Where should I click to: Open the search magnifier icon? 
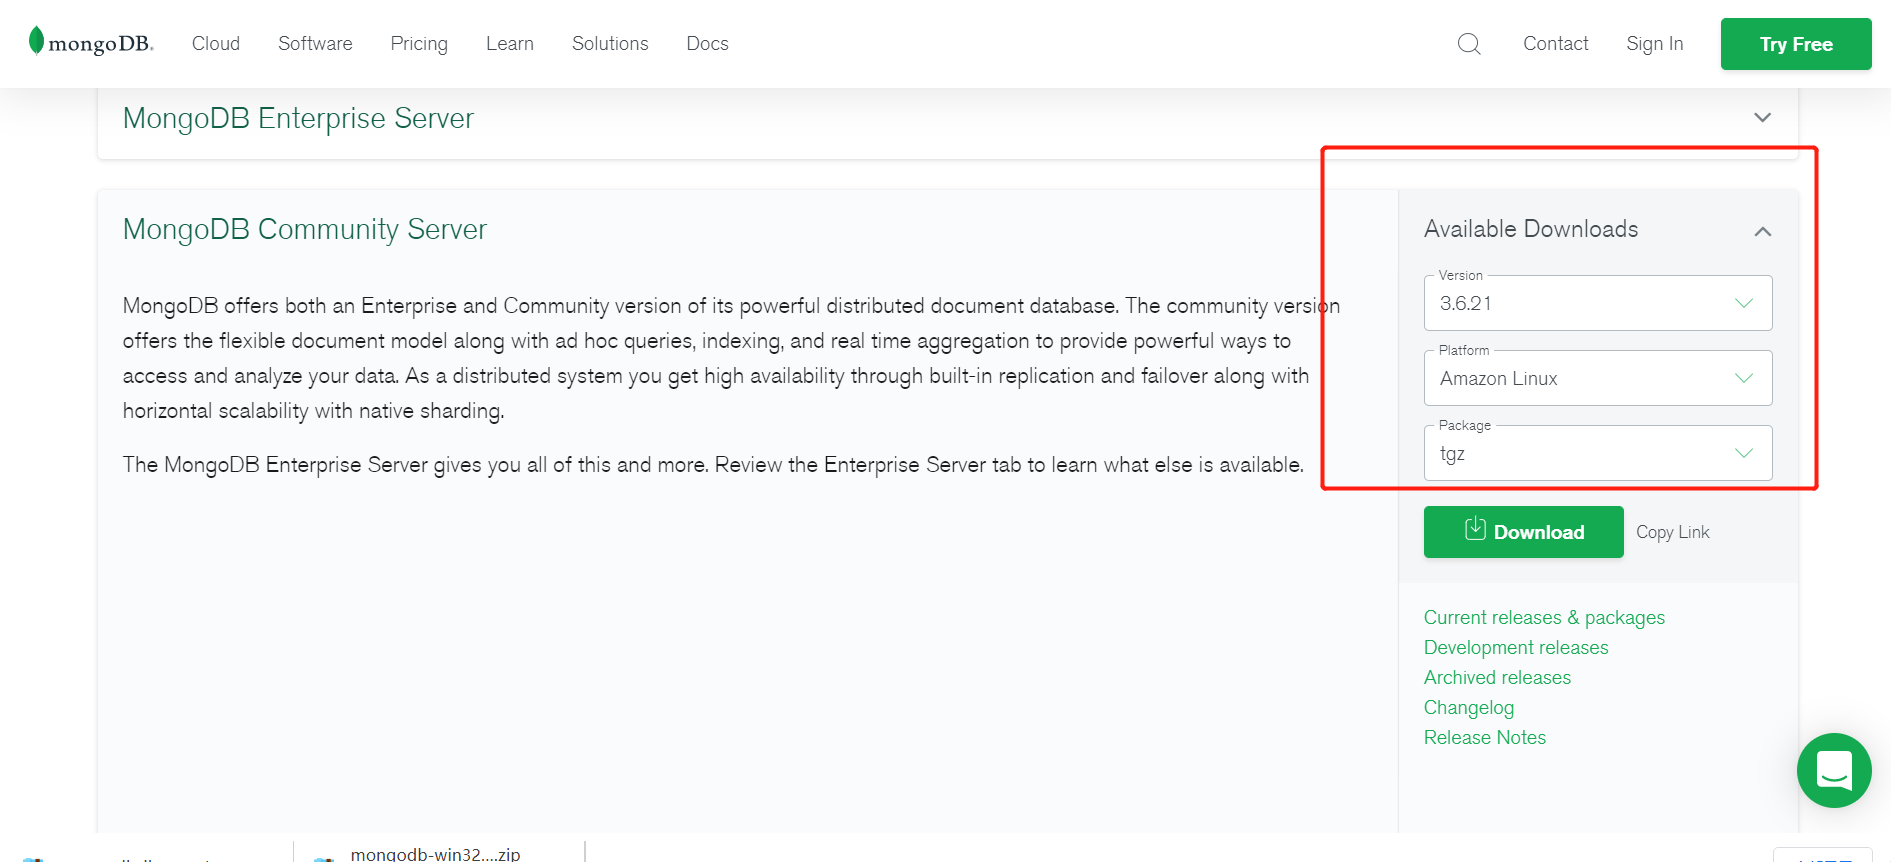(1469, 44)
